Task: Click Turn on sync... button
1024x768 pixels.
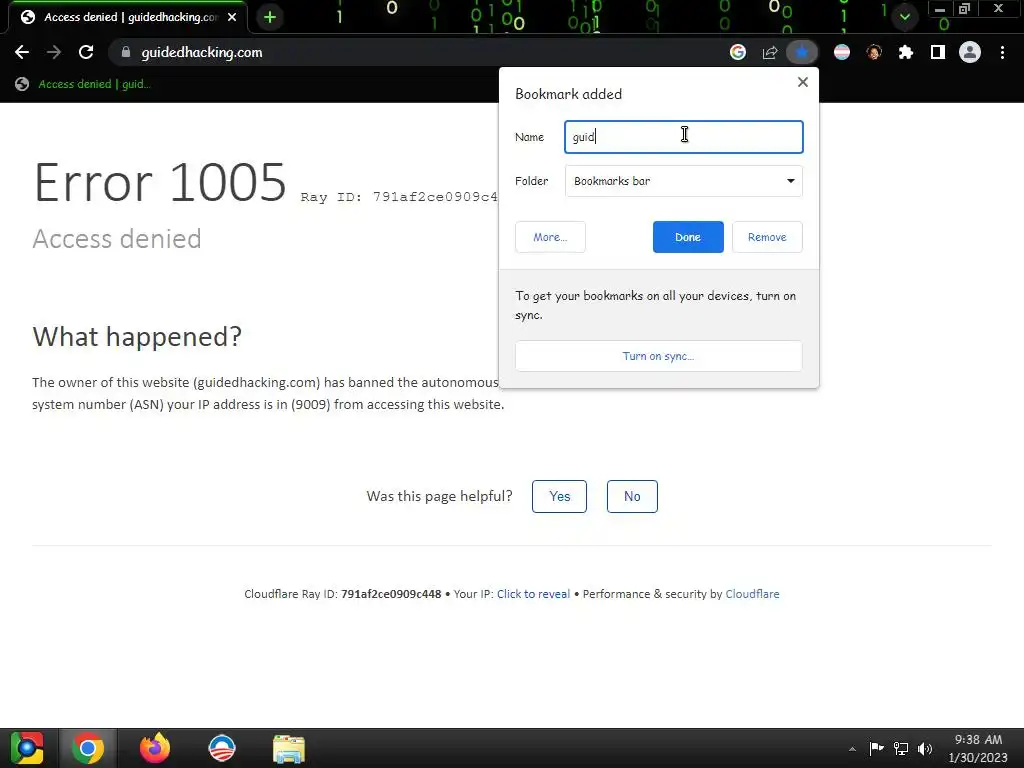Action: coord(658,356)
